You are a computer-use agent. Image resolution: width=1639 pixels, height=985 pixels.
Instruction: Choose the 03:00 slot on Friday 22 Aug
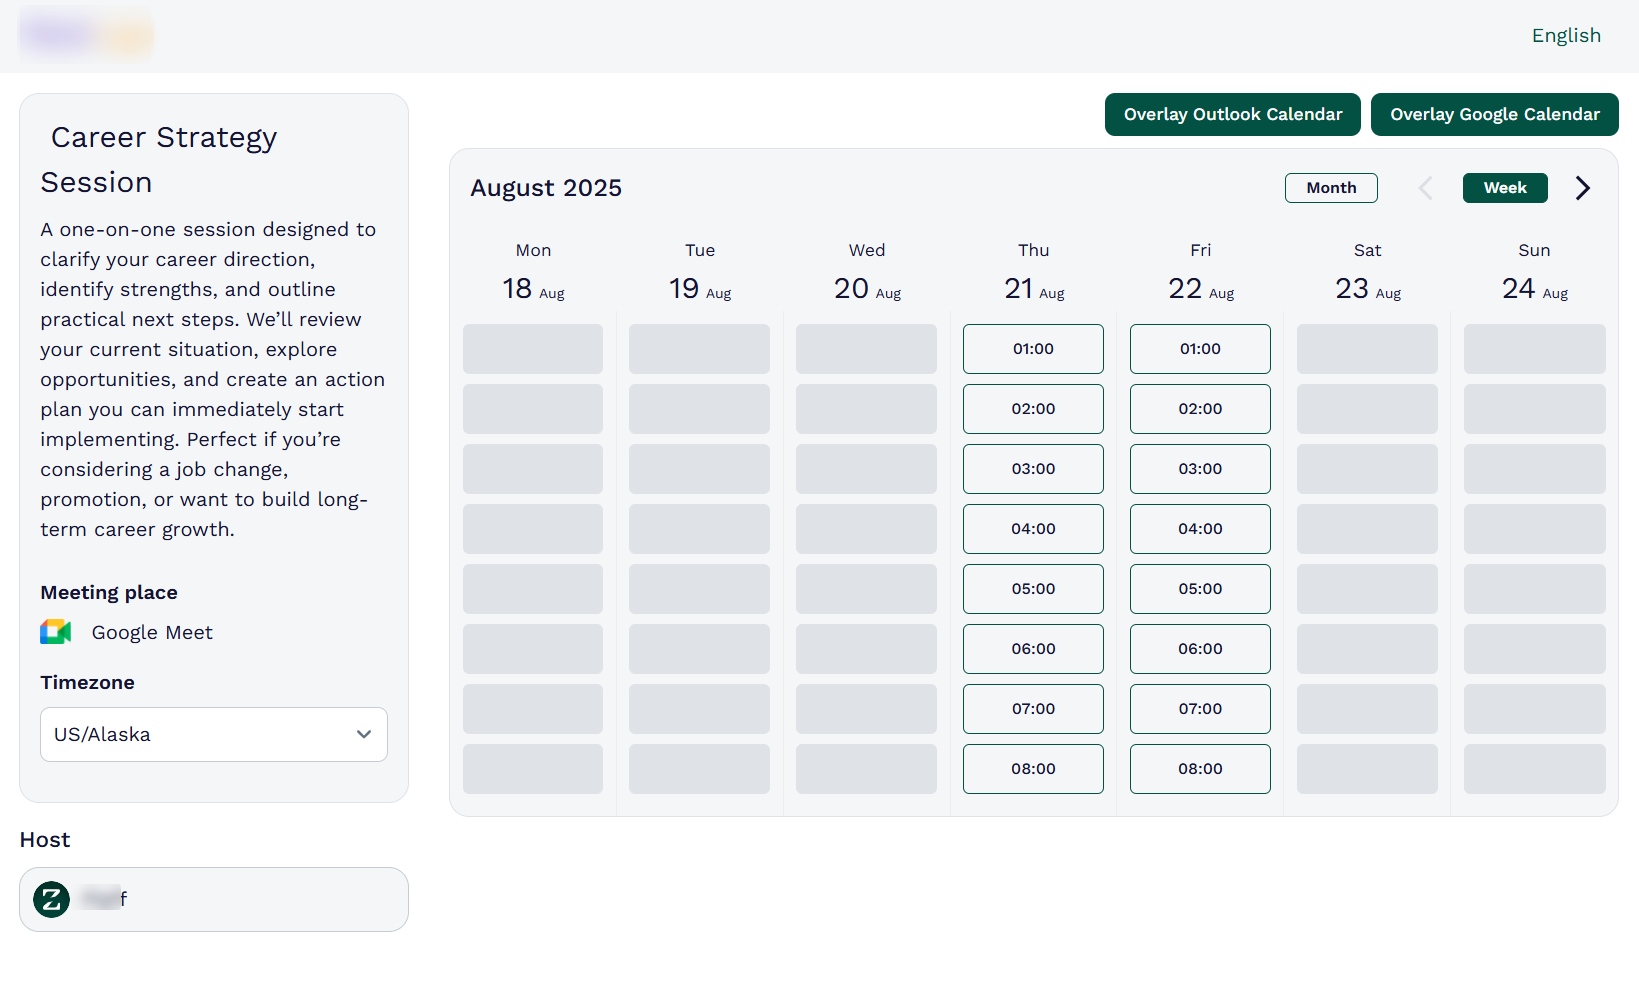[x=1200, y=469]
